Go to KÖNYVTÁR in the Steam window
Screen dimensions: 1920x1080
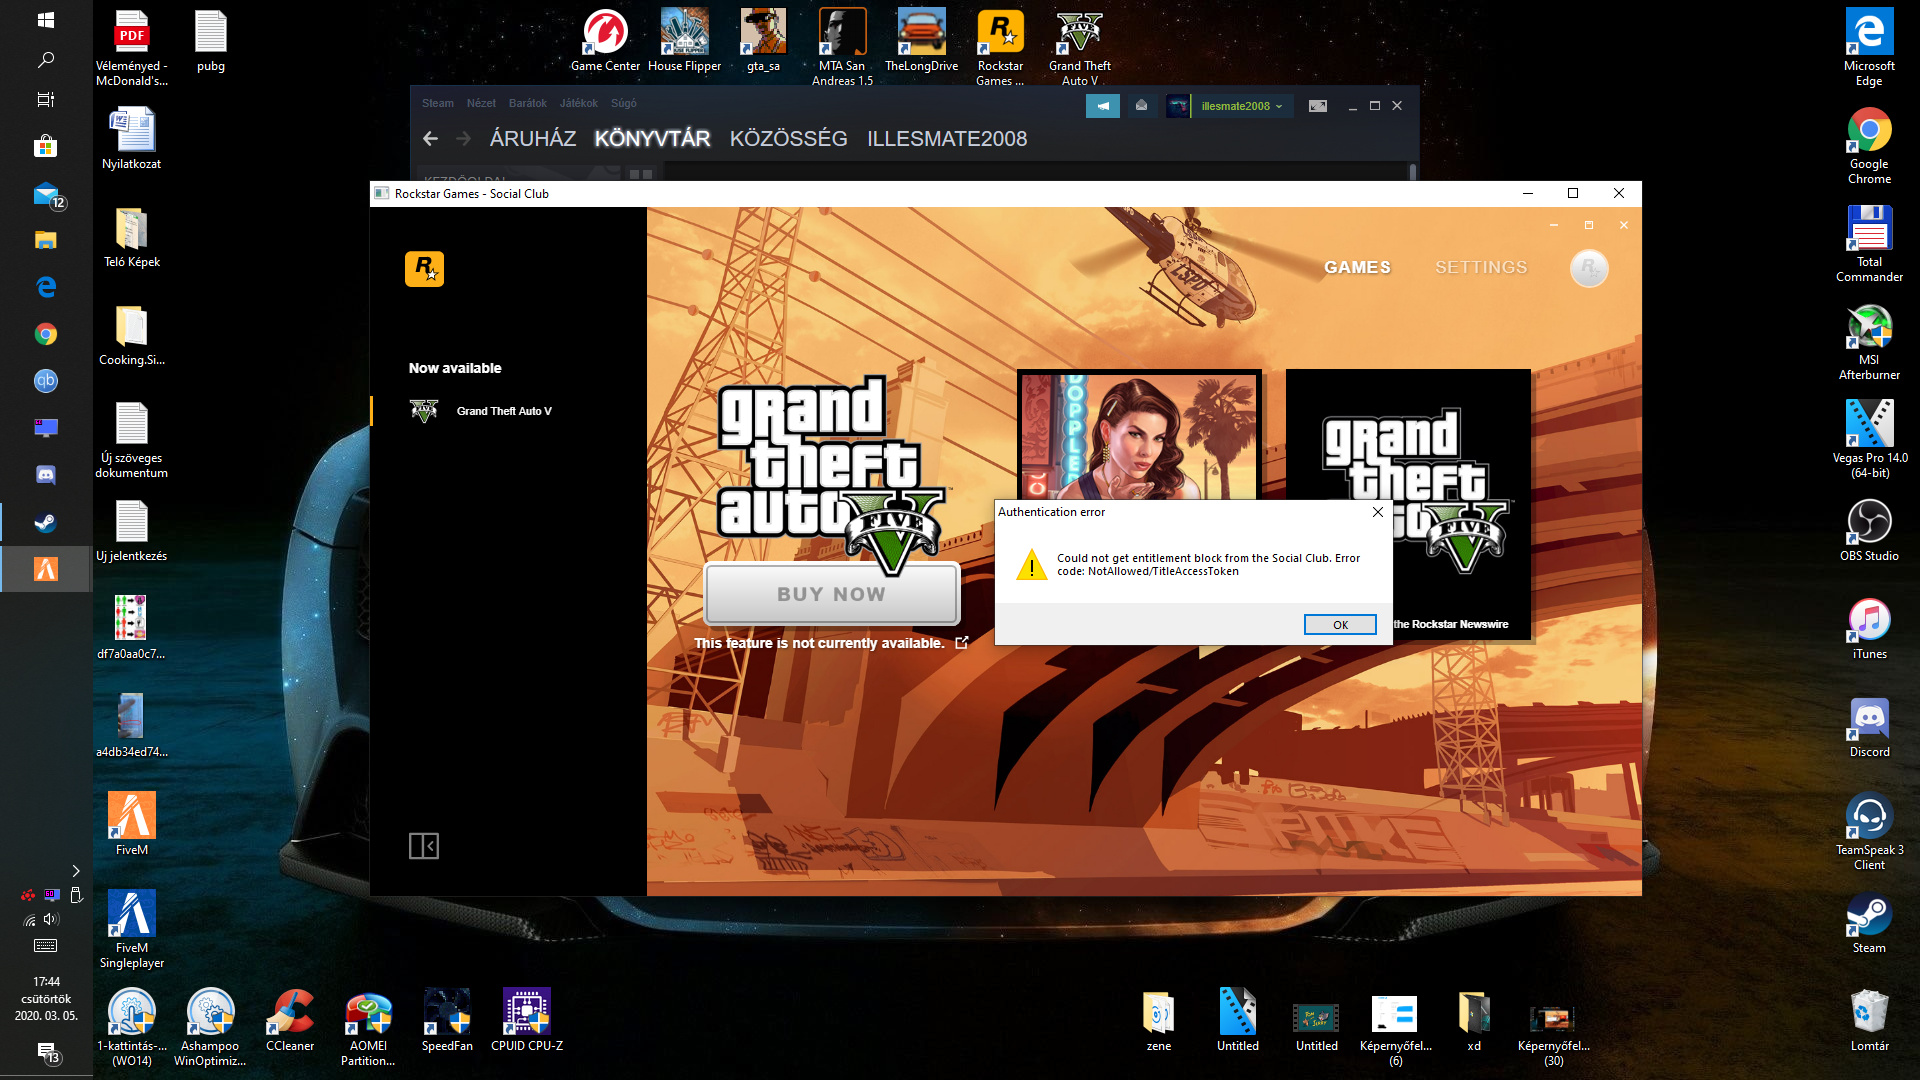click(652, 139)
